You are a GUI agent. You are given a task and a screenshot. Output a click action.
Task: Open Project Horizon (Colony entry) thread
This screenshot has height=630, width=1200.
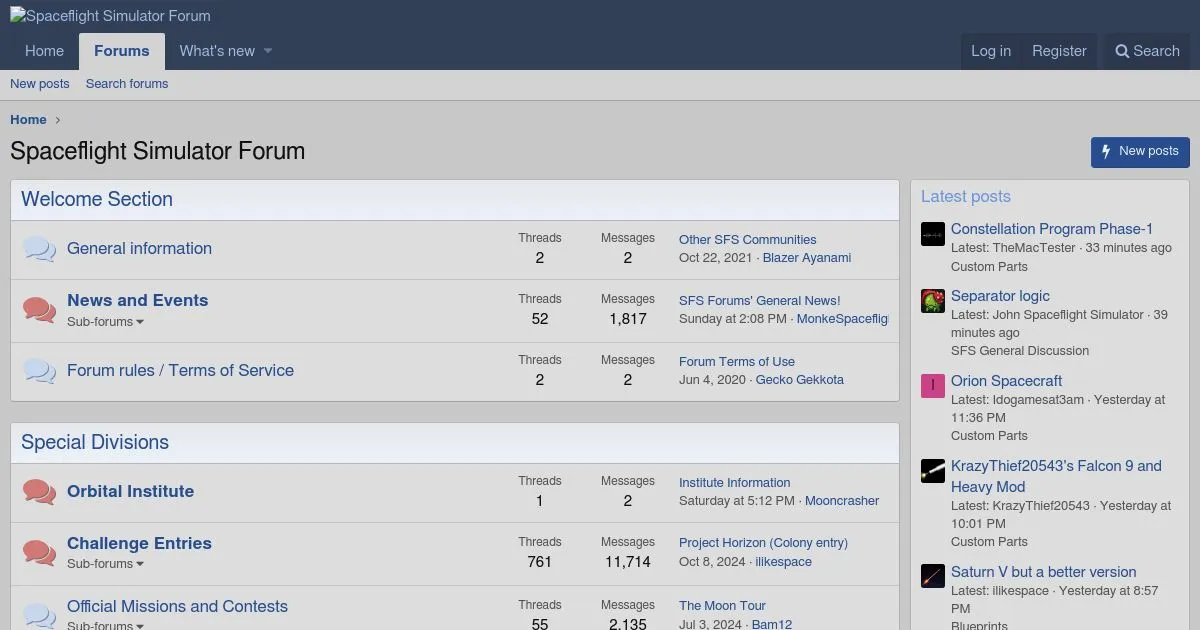(763, 543)
